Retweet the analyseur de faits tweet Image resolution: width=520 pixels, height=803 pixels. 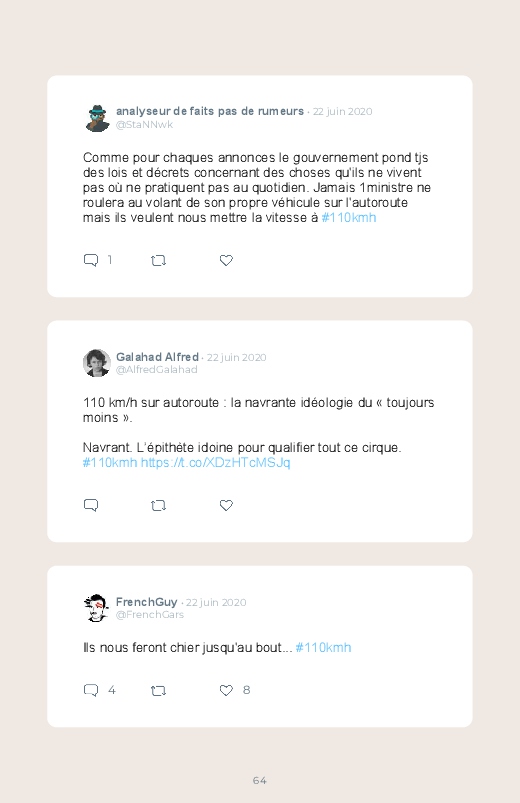158,261
